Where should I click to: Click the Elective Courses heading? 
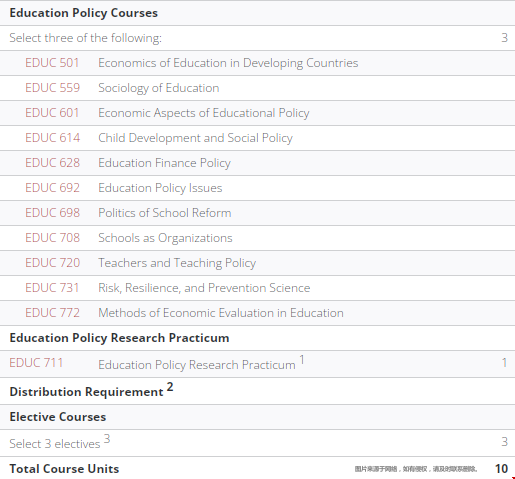[58, 417]
